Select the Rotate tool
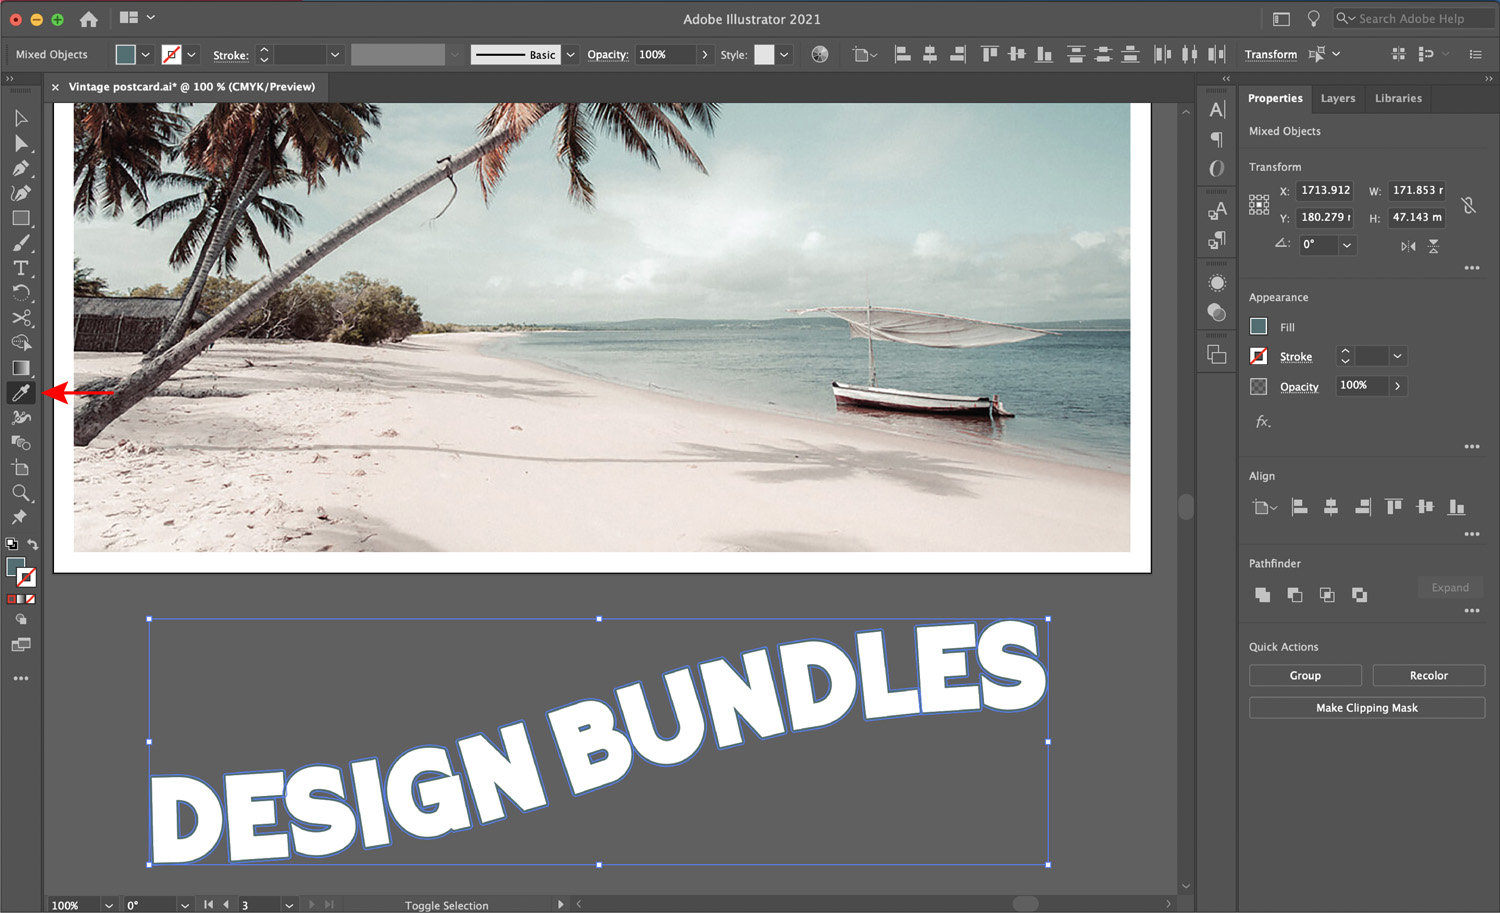This screenshot has height=913, width=1500. [20, 293]
